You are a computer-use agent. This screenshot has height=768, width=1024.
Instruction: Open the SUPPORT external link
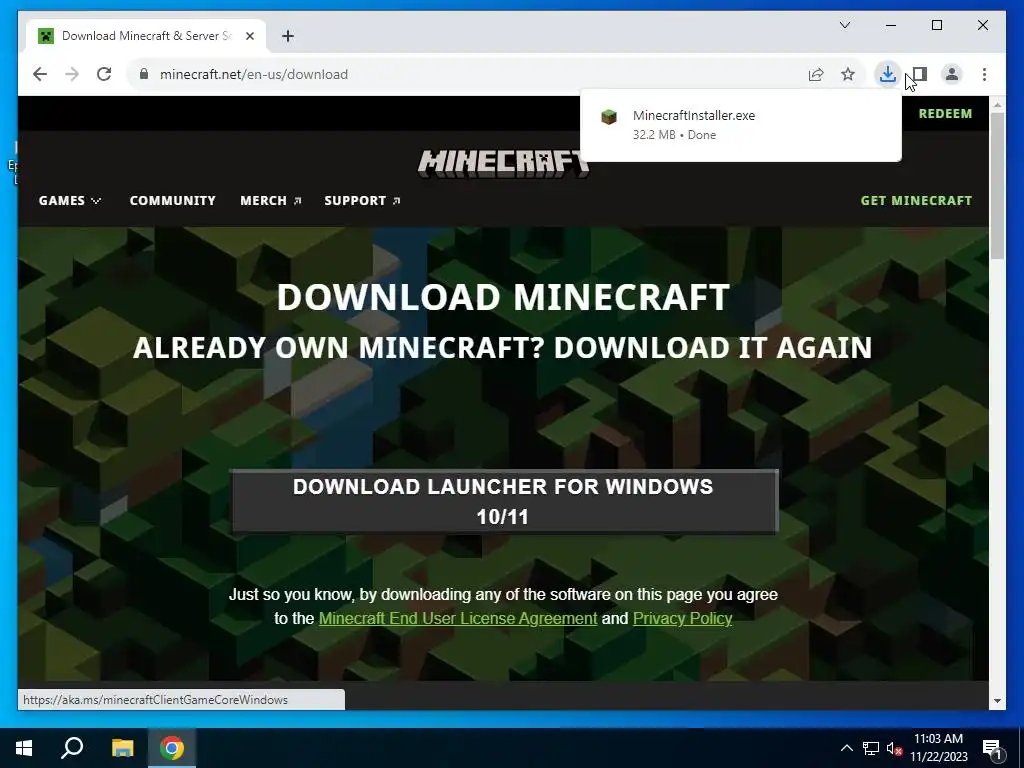(362, 200)
